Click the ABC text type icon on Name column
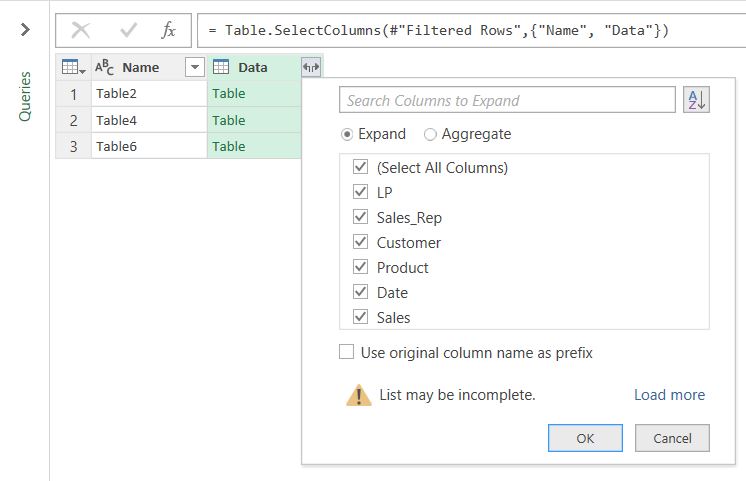 tap(104, 67)
